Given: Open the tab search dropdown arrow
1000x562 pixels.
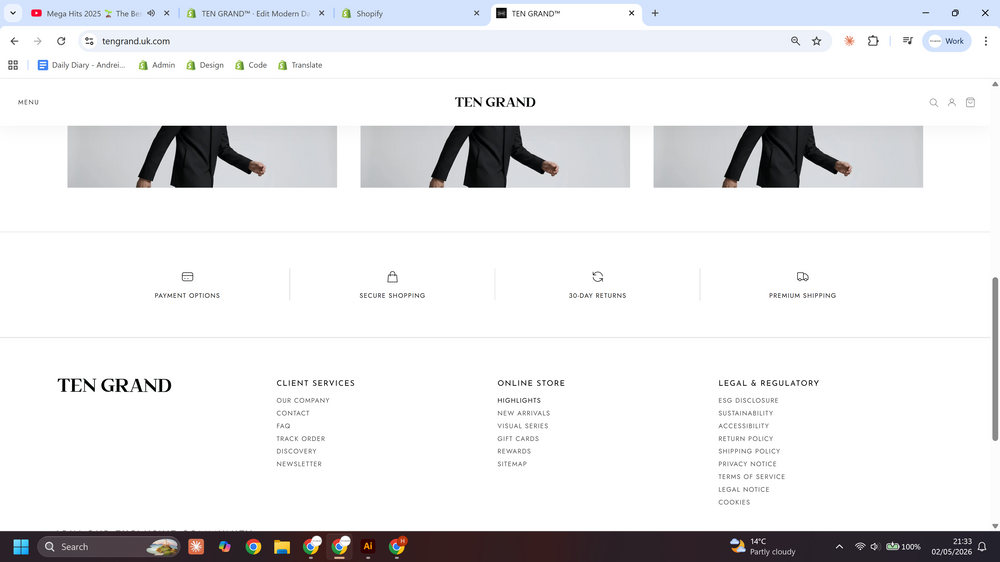Looking at the screenshot, I should pos(13,13).
